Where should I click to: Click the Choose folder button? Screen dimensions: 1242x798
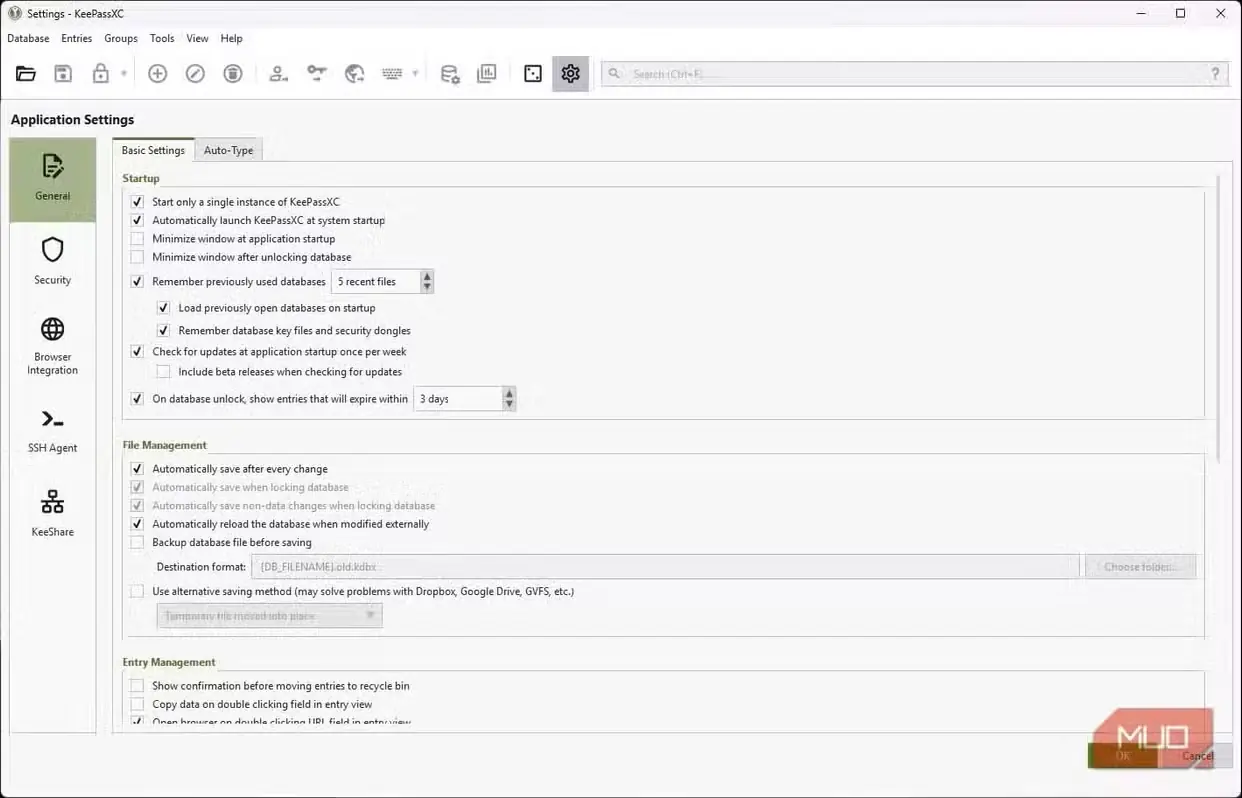pos(1141,567)
